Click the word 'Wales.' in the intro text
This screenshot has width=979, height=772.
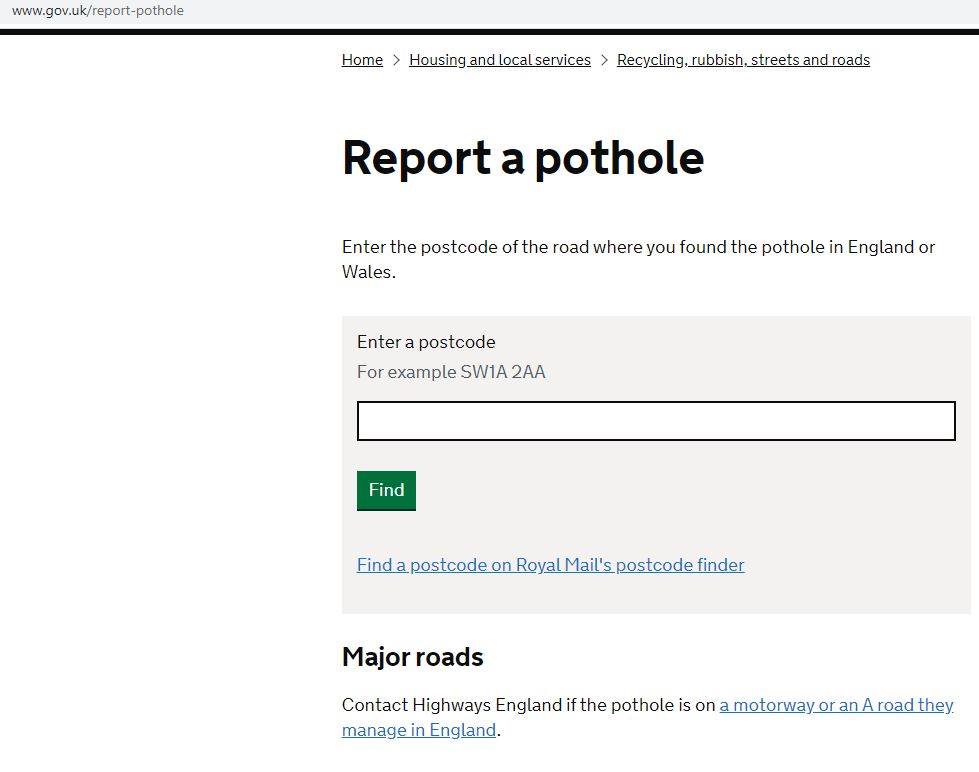click(x=368, y=272)
